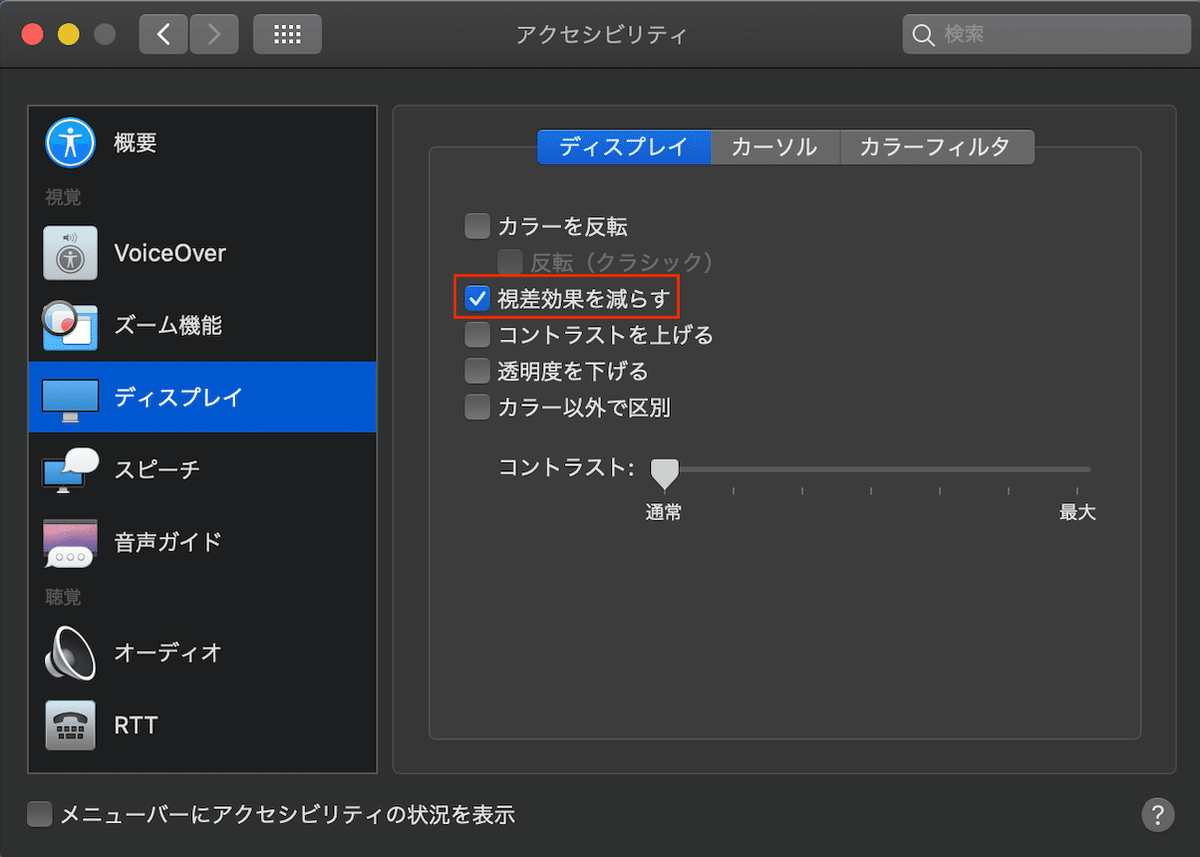Uncheck 視差効果を減らす checkbox
1200x857 pixels.
point(477,298)
